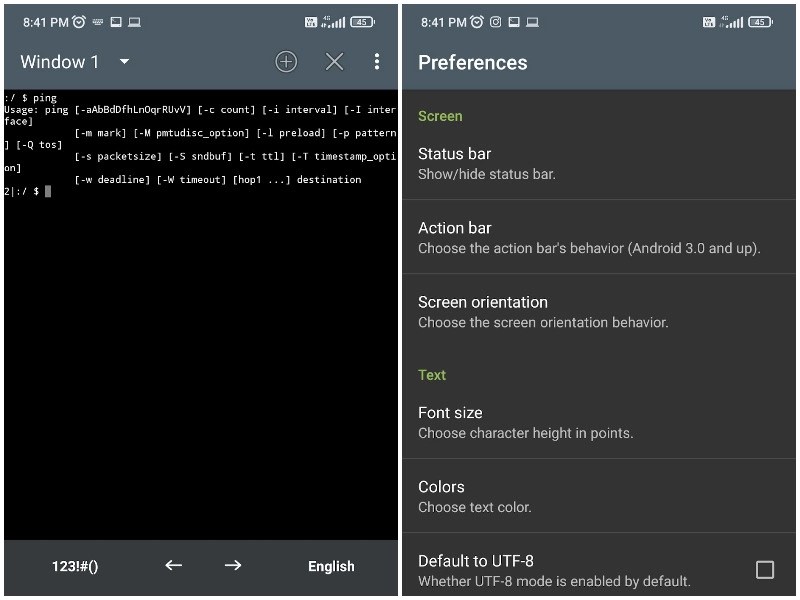Open Colors text color setting

pos(600,496)
